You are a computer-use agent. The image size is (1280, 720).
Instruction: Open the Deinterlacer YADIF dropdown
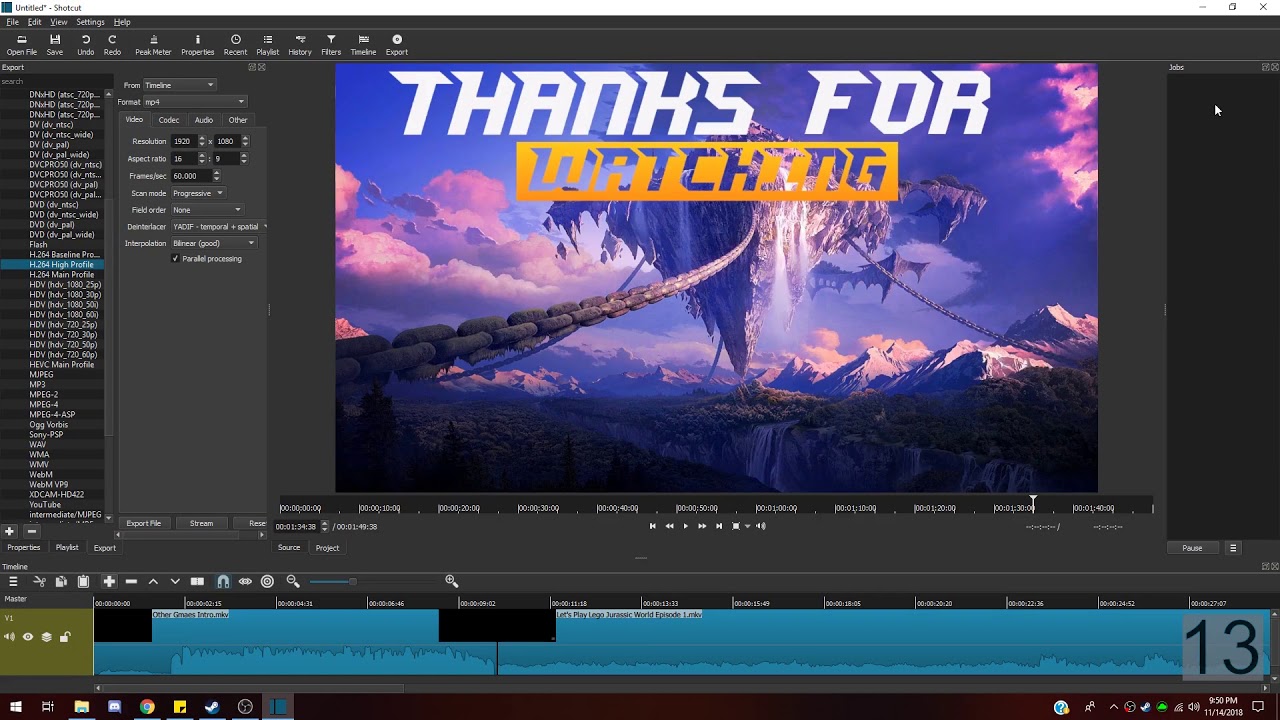point(218,227)
